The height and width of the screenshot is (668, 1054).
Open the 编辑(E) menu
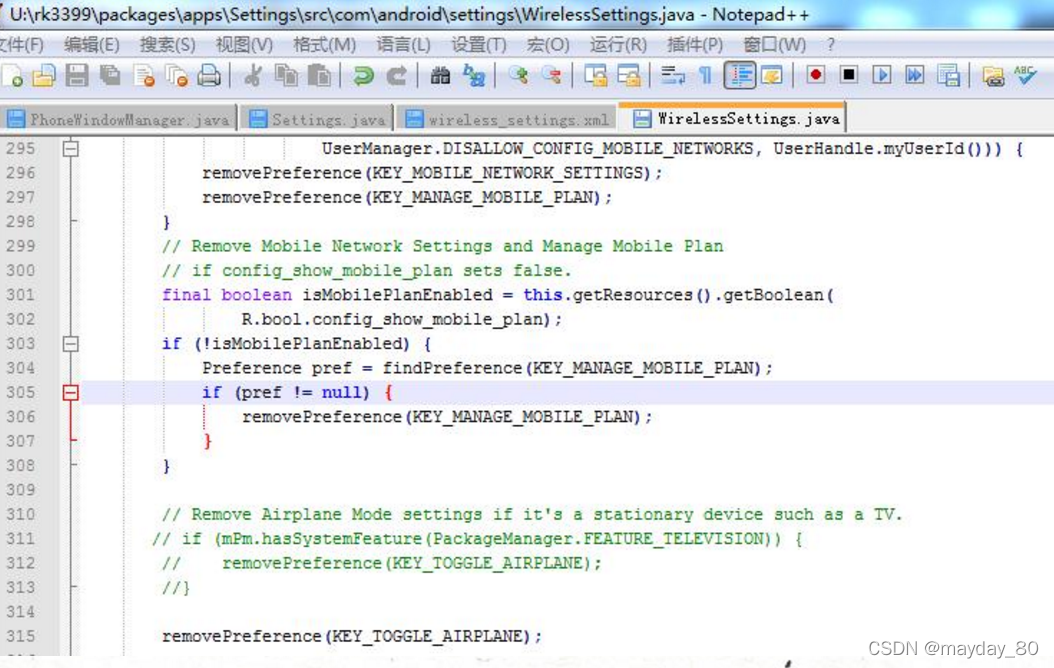pos(91,45)
